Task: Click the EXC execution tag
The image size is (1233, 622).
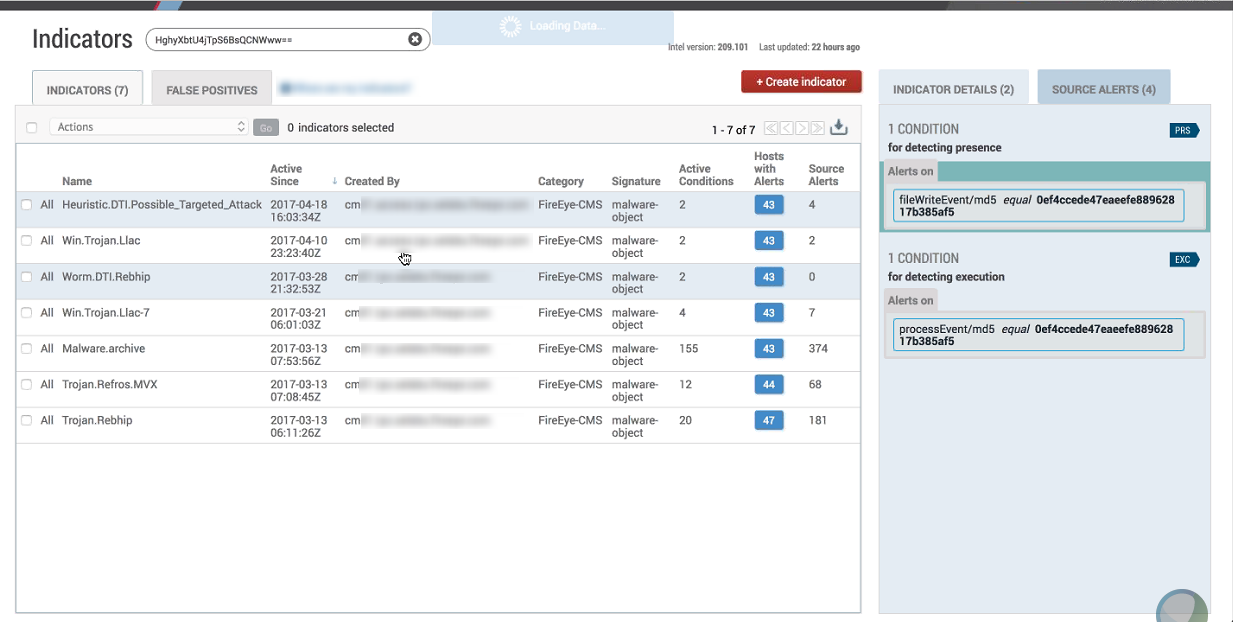Action: point(1184,259)
